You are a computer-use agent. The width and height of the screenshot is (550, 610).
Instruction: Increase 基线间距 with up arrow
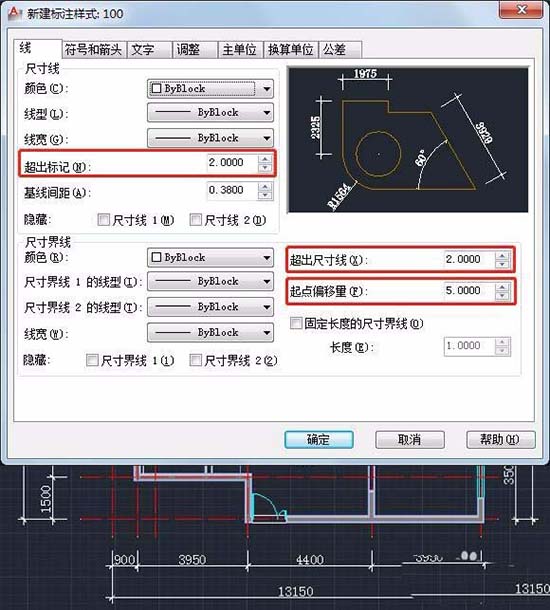pyautogui.click(x=265, y=187)
